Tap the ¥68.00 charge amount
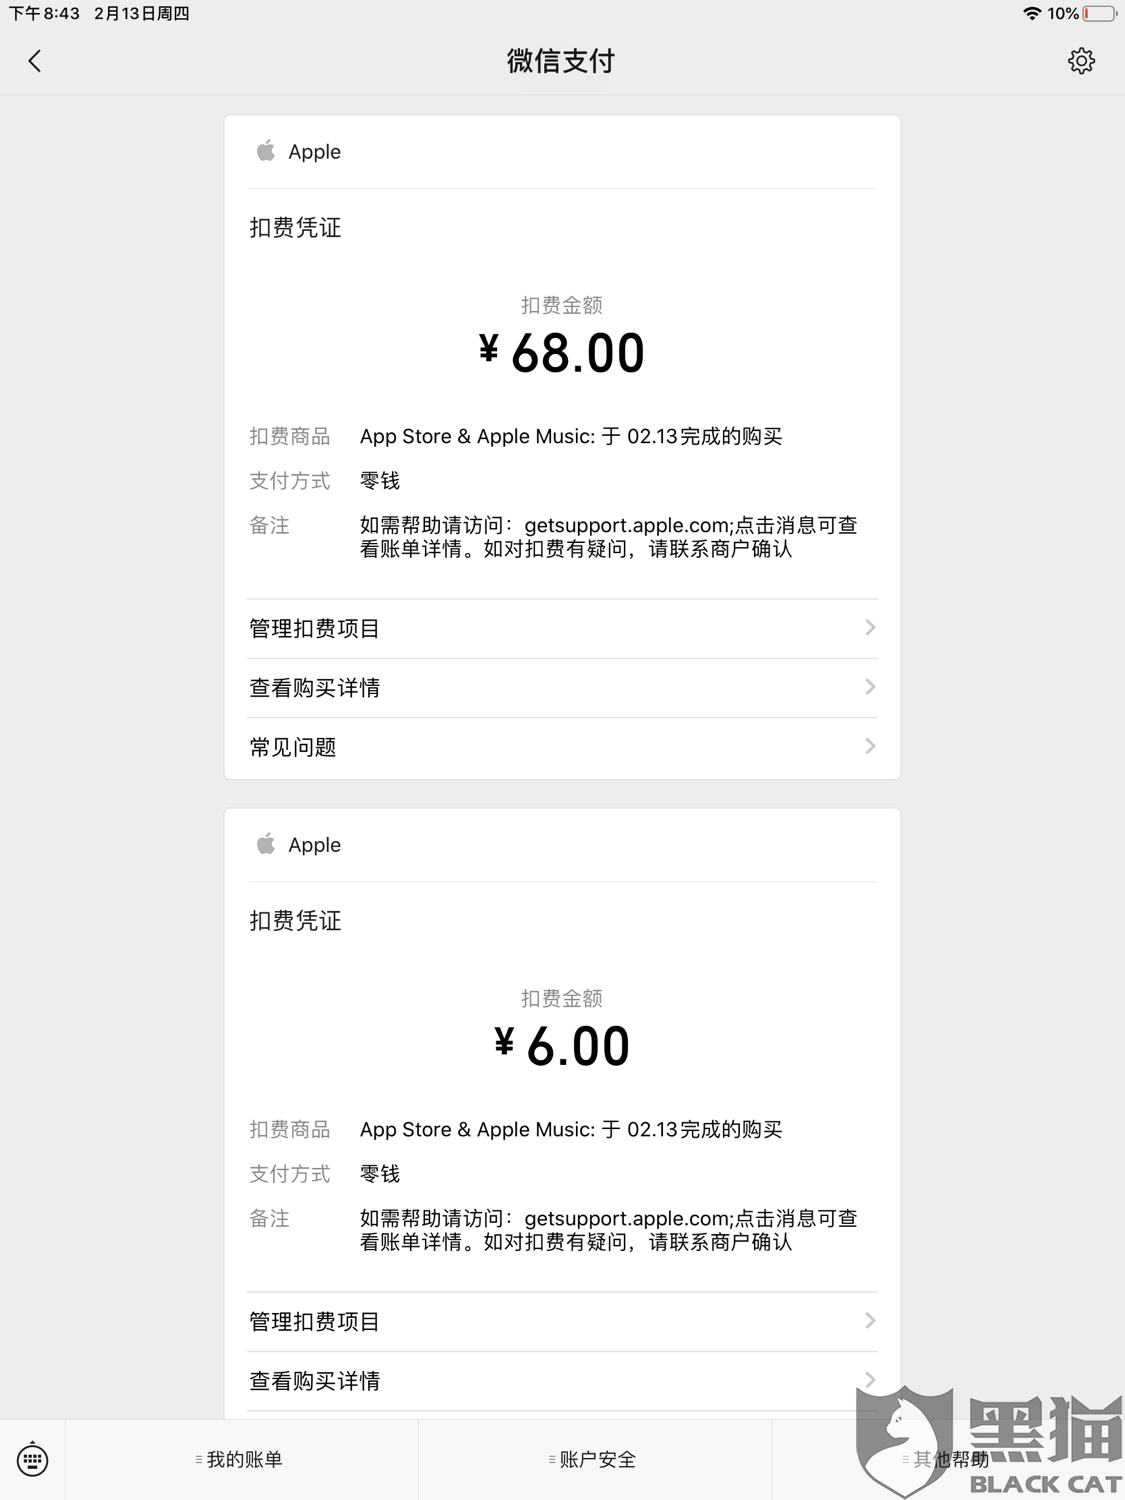Image resolution: width=1125 pixels, height=1500 pixels. tap(562, 353)
